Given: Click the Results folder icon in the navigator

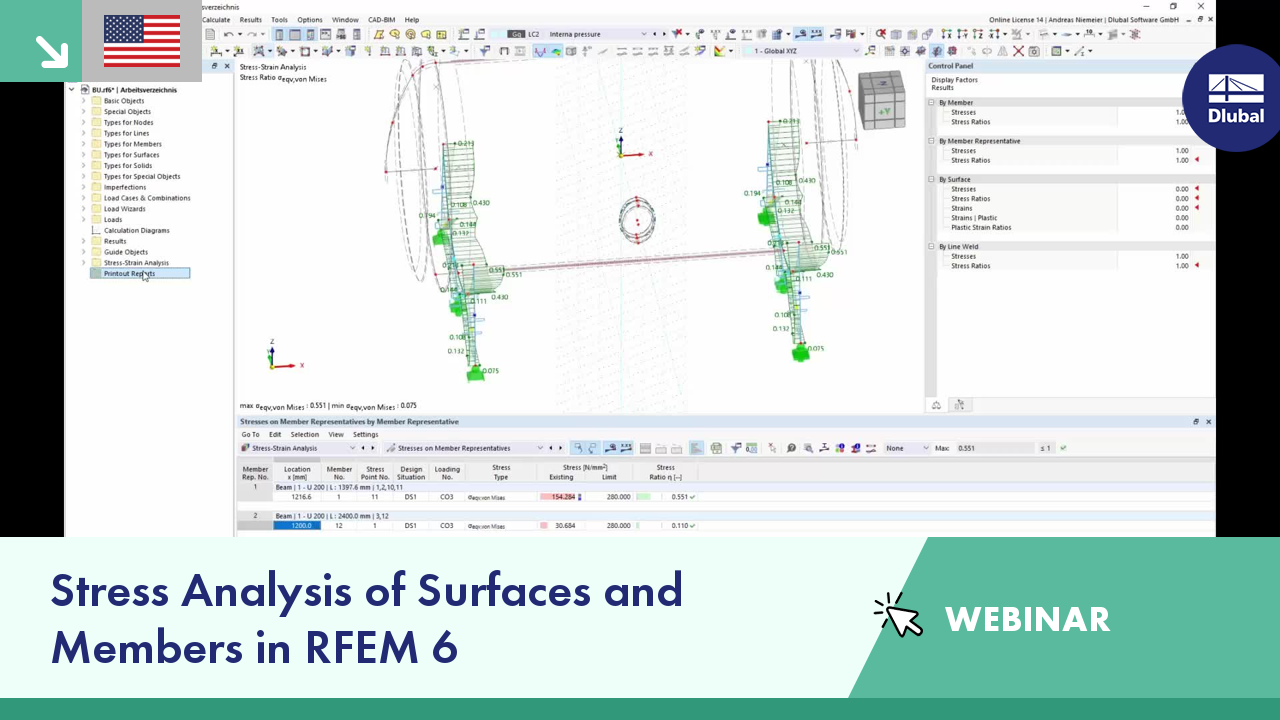Looking at the screenshot, I should coord(96,241).
